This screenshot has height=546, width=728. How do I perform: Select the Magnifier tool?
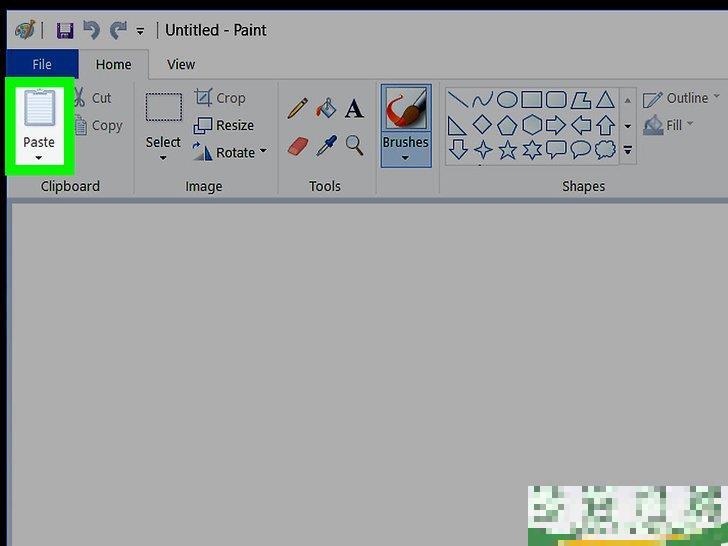click(x=354, y=146)
